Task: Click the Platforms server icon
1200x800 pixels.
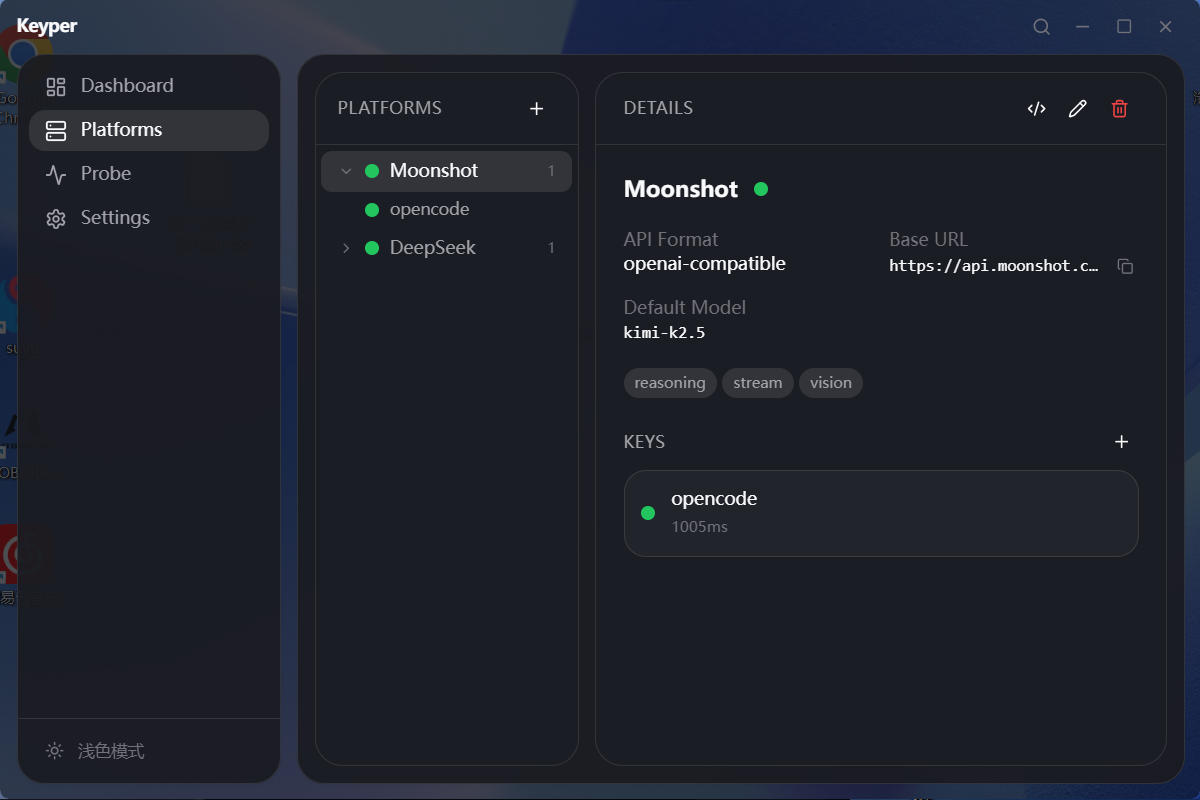Action: coord(56,130)
